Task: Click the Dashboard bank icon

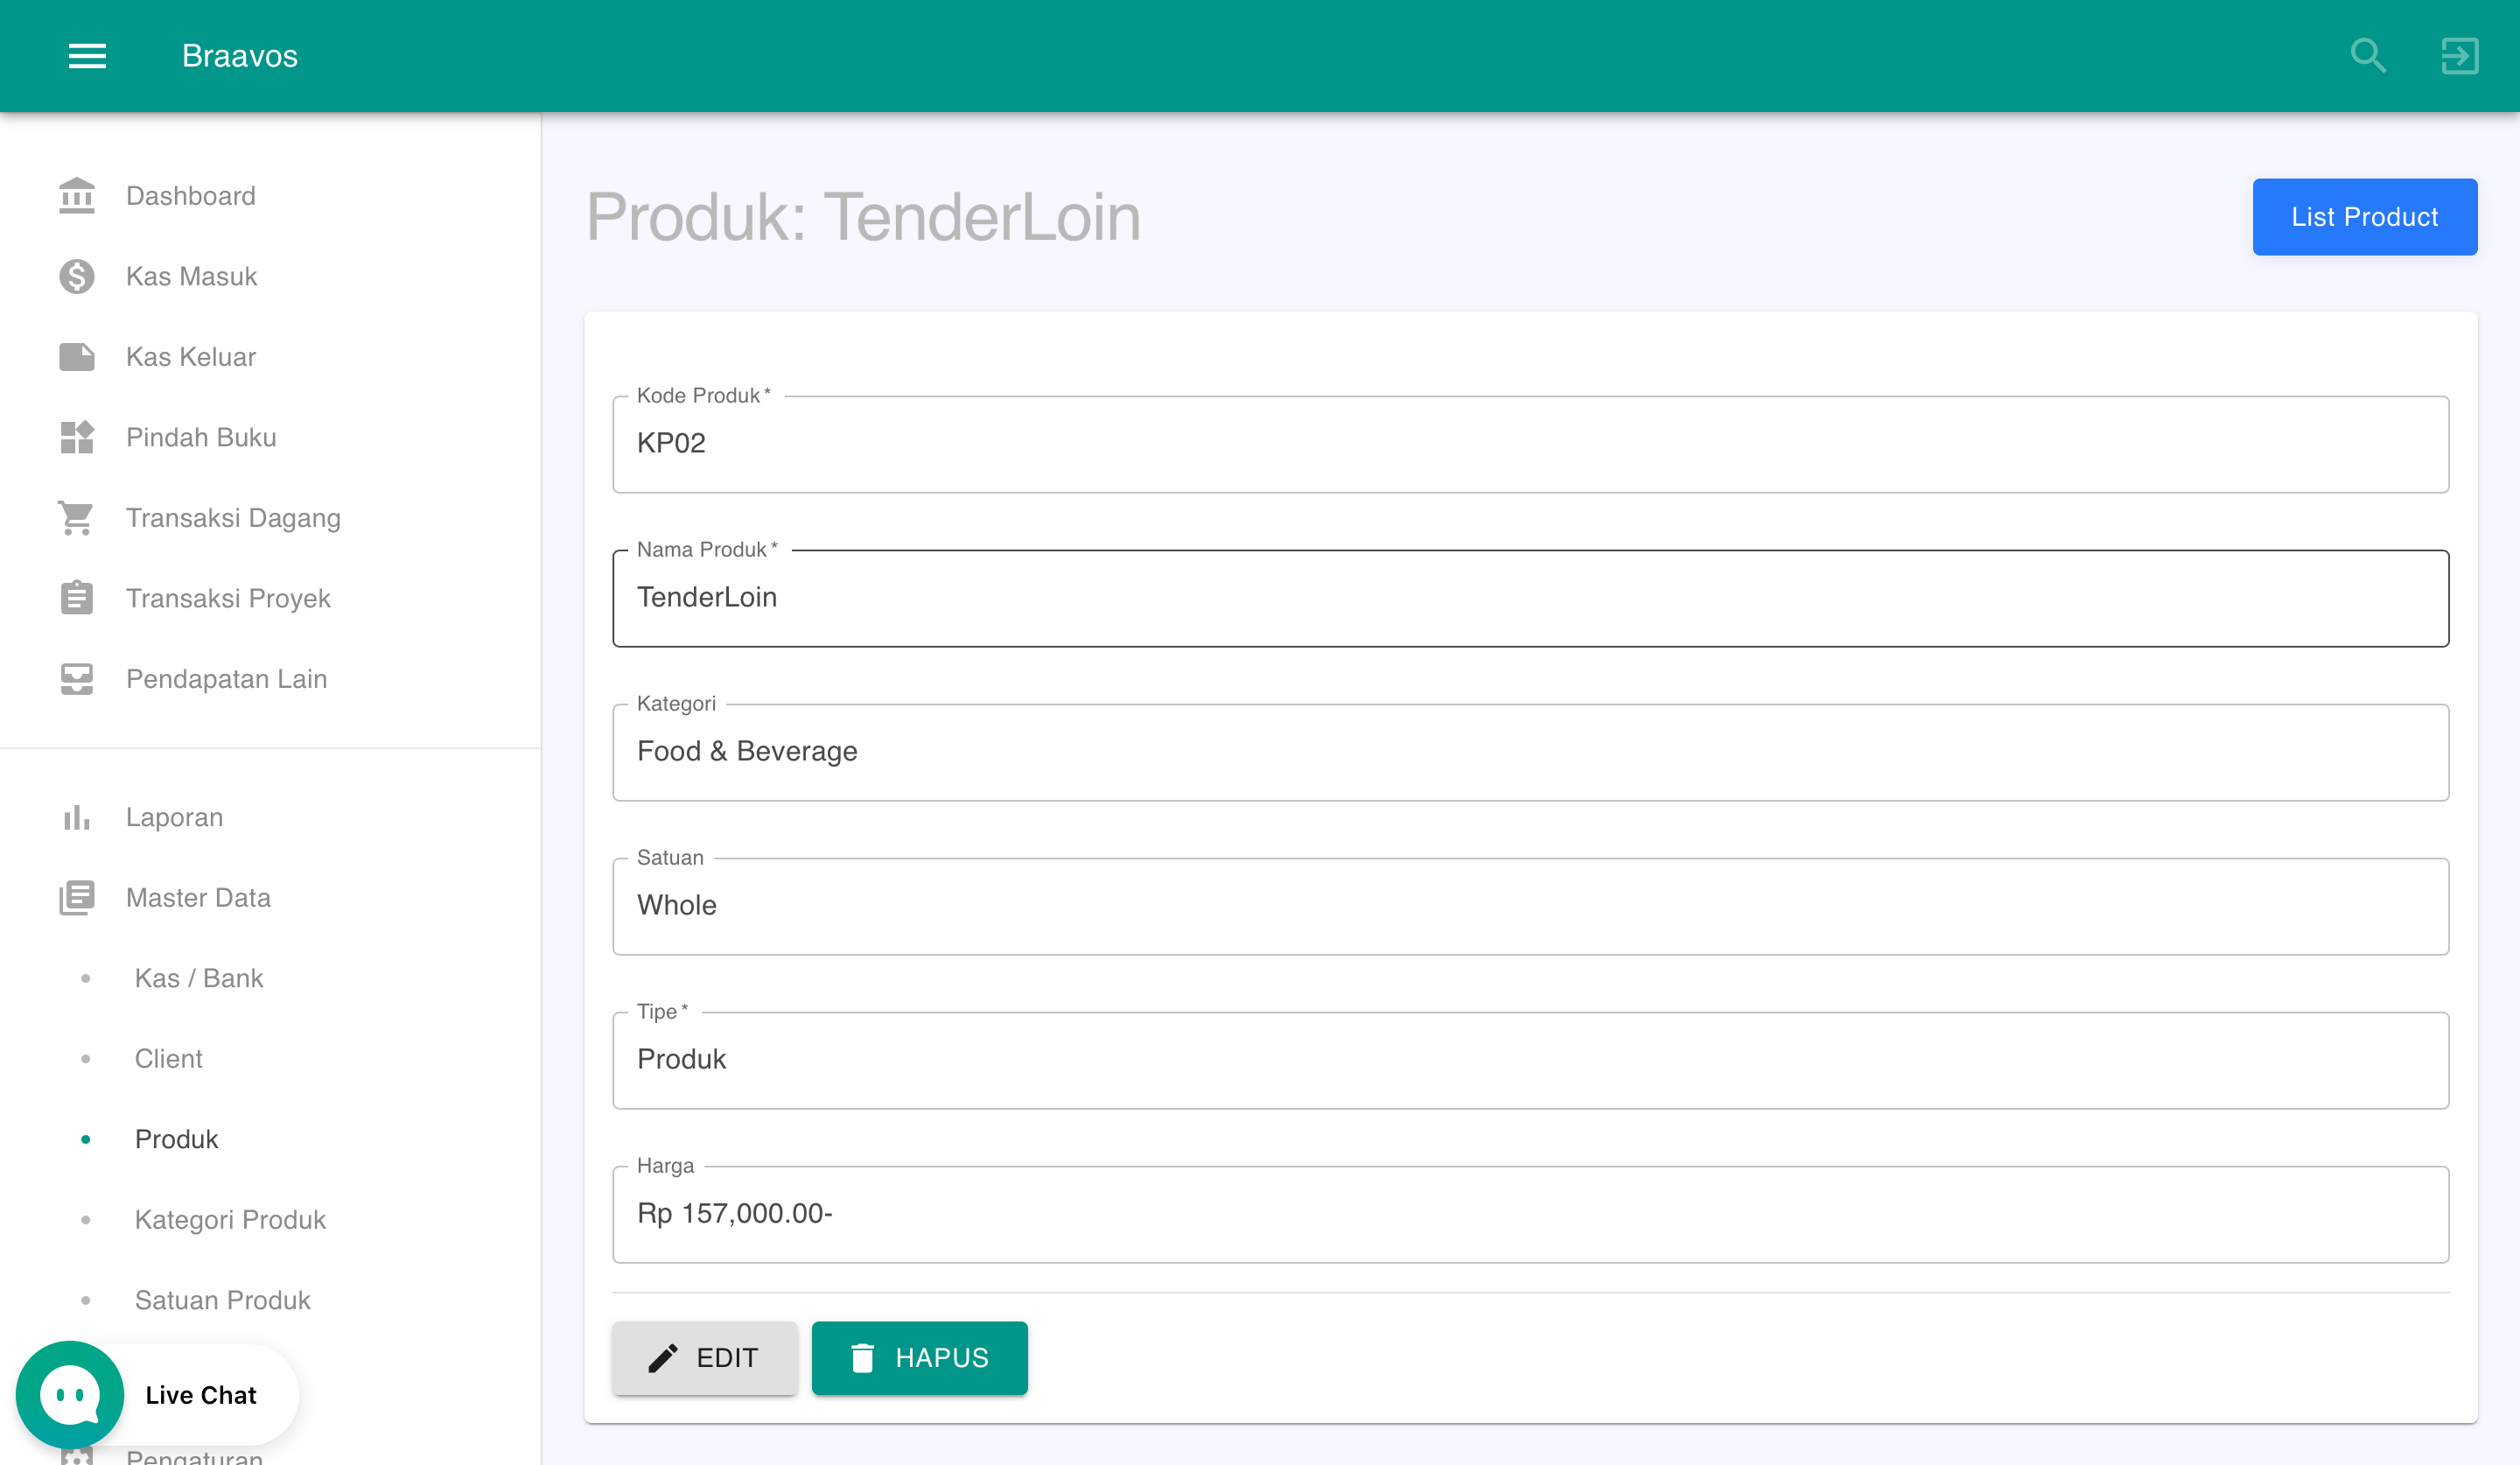Action: point(77,196)
